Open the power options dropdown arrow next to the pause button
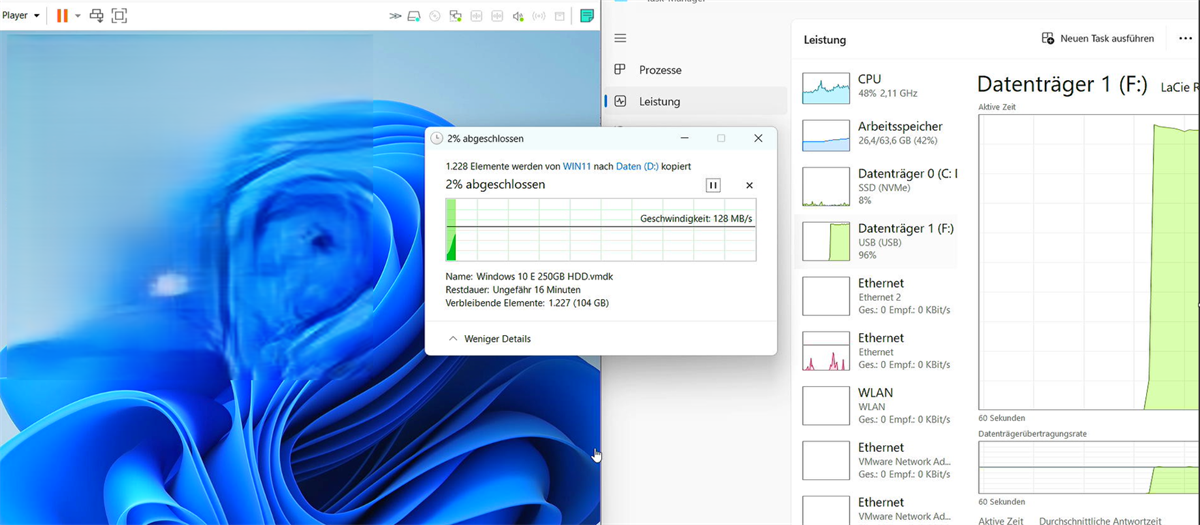 pos(78,16)
